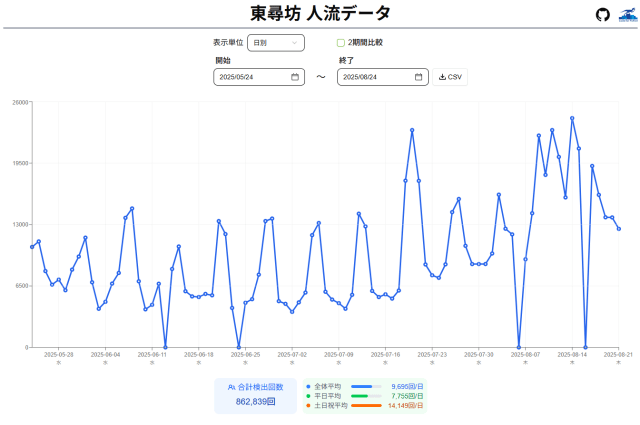Viewport: 640px width, 425px height.
Task: Click the 土日祝平均 orange progress bar
Action: pos(366,406)
